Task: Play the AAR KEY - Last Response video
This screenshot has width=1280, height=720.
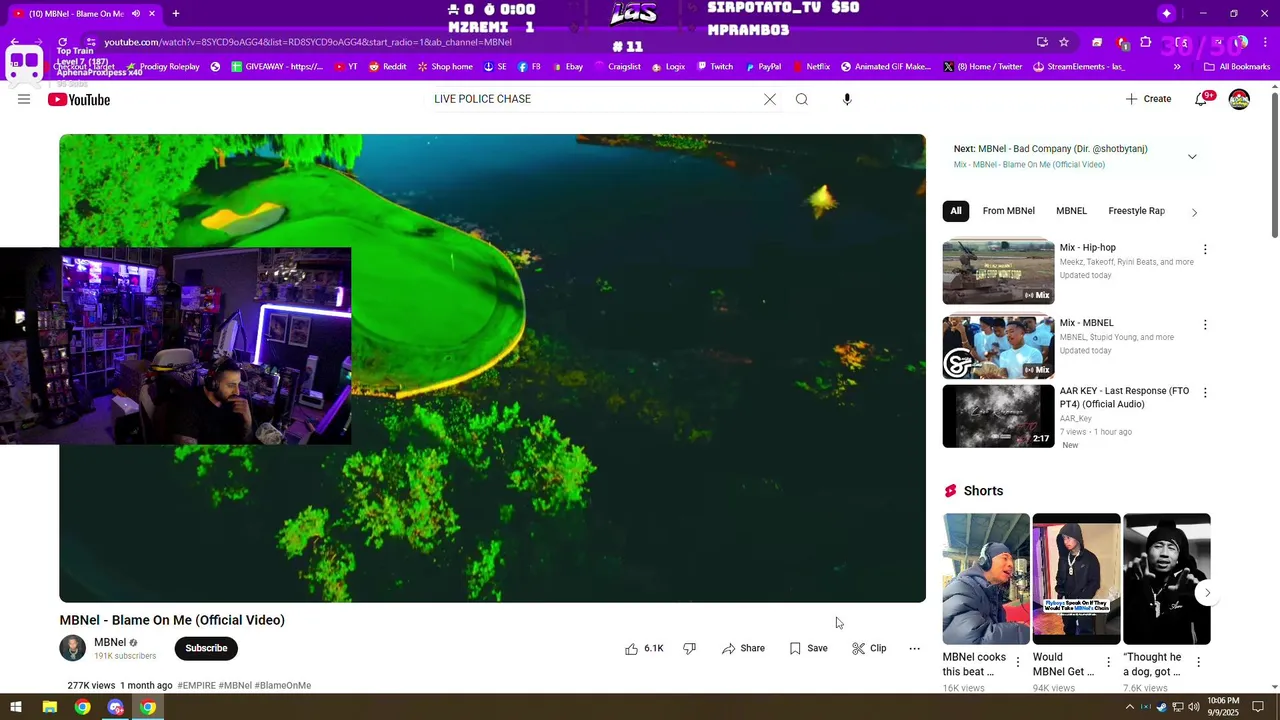Action: click(x=998, y=415)
